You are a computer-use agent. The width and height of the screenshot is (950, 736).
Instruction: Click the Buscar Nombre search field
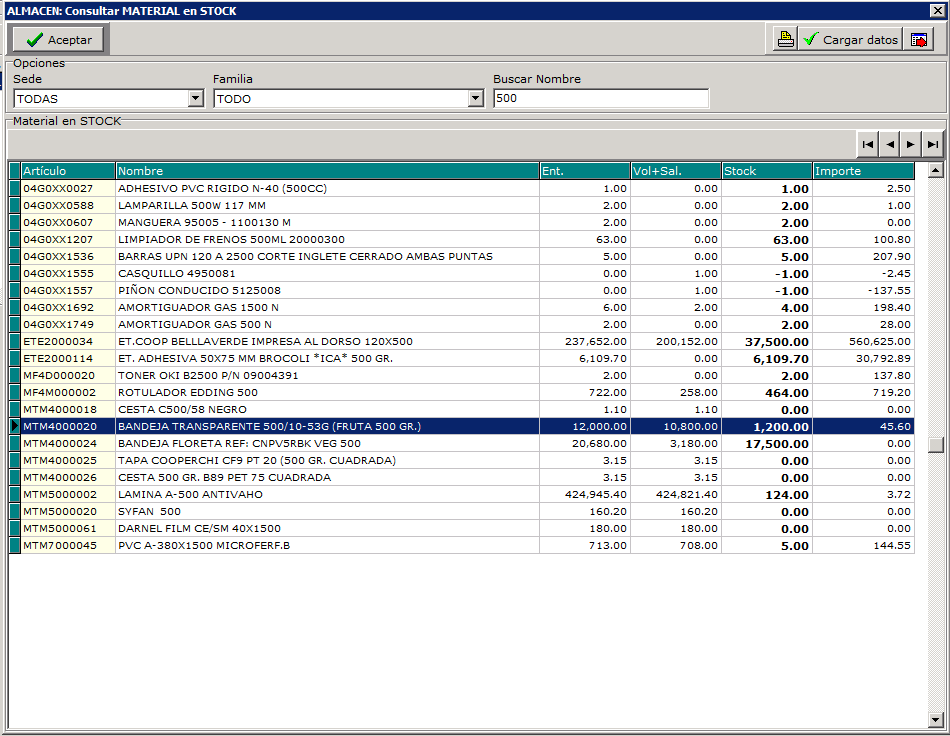point(600,99)
